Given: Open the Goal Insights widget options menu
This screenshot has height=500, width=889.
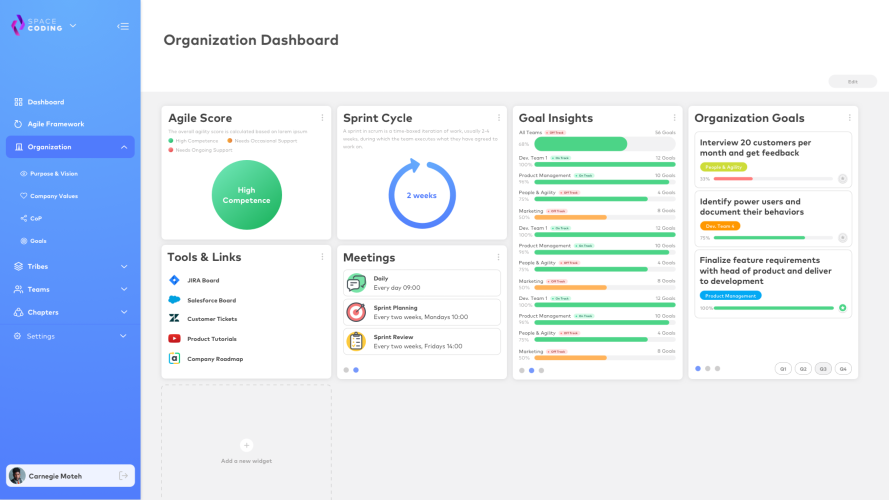Looking at the screenshot, I should point(674,118).
